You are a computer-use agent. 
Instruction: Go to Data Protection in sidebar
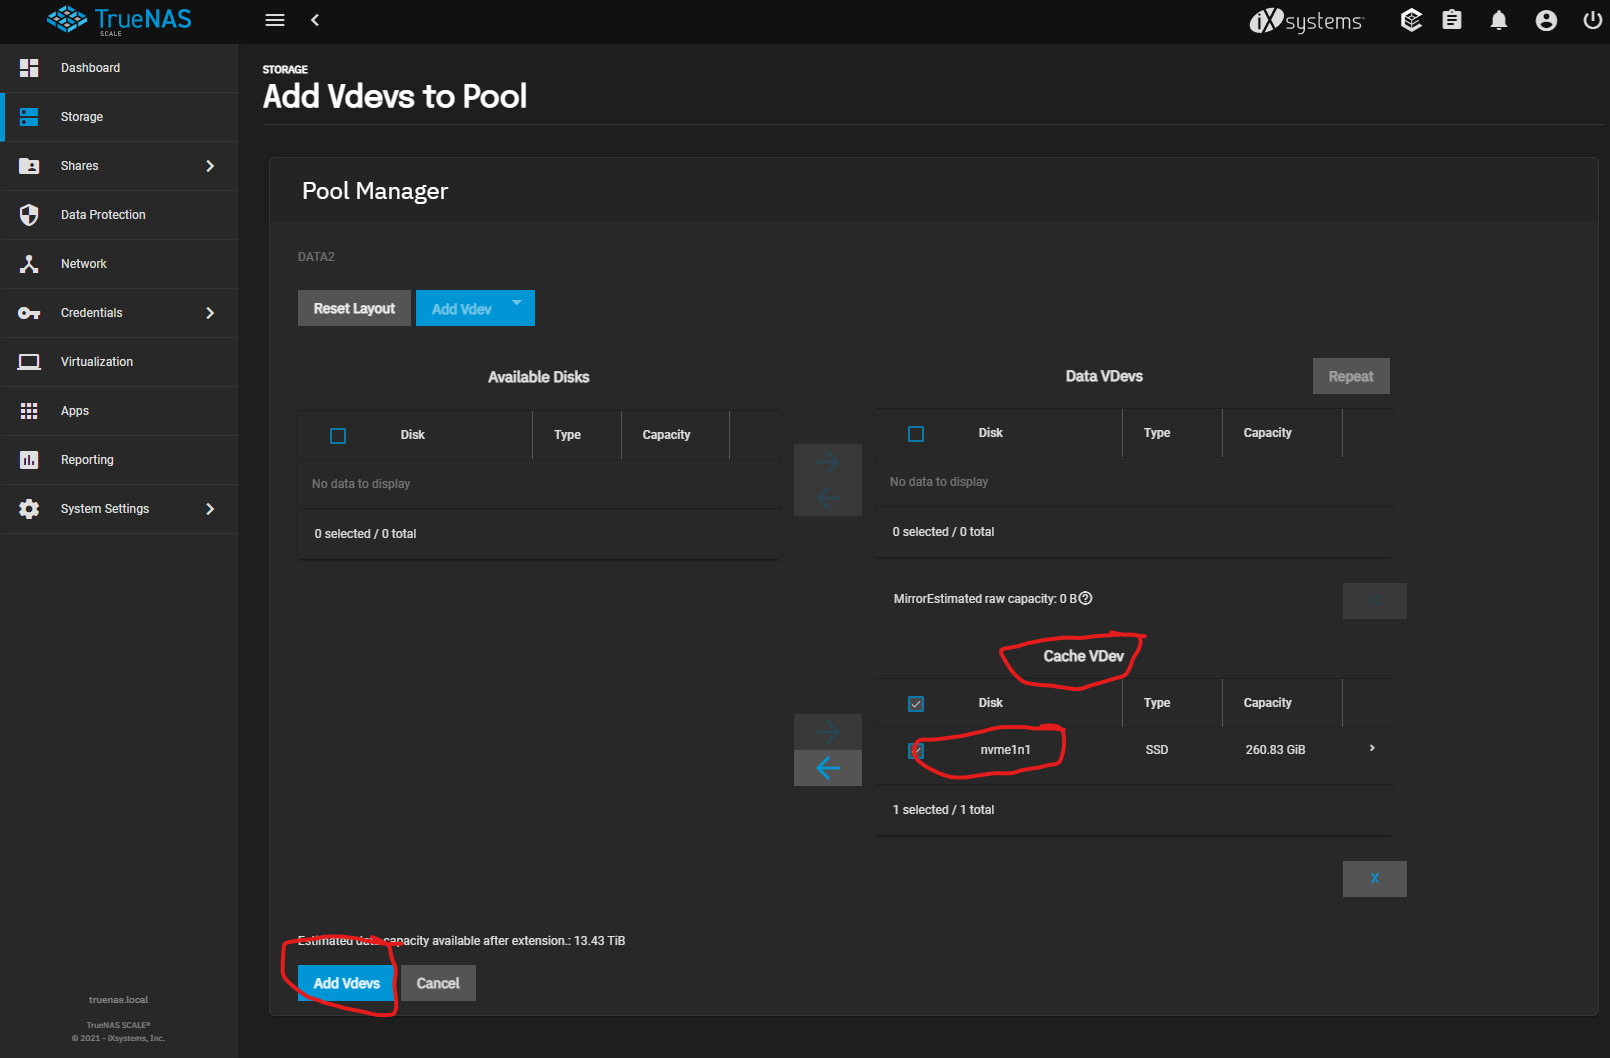coord(103,215)
